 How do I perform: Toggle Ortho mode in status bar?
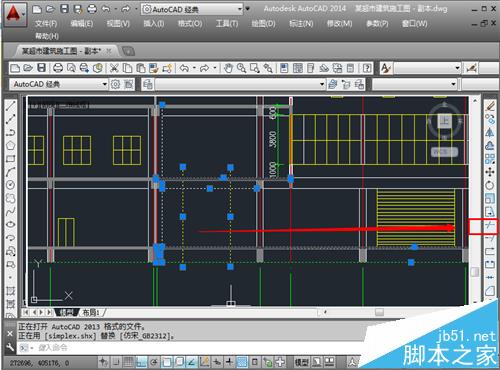(141, 361)
